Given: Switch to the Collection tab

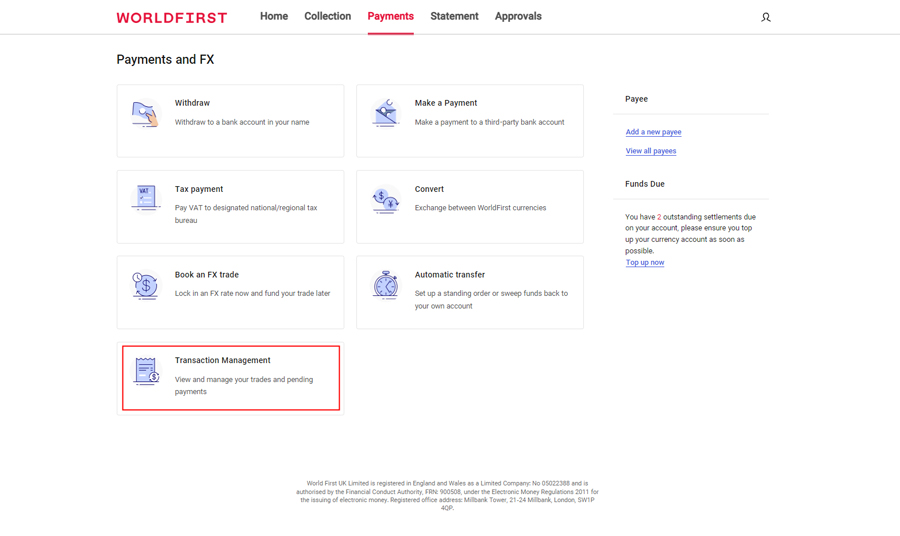Looking at the screenshot, I should pos(327,16).
